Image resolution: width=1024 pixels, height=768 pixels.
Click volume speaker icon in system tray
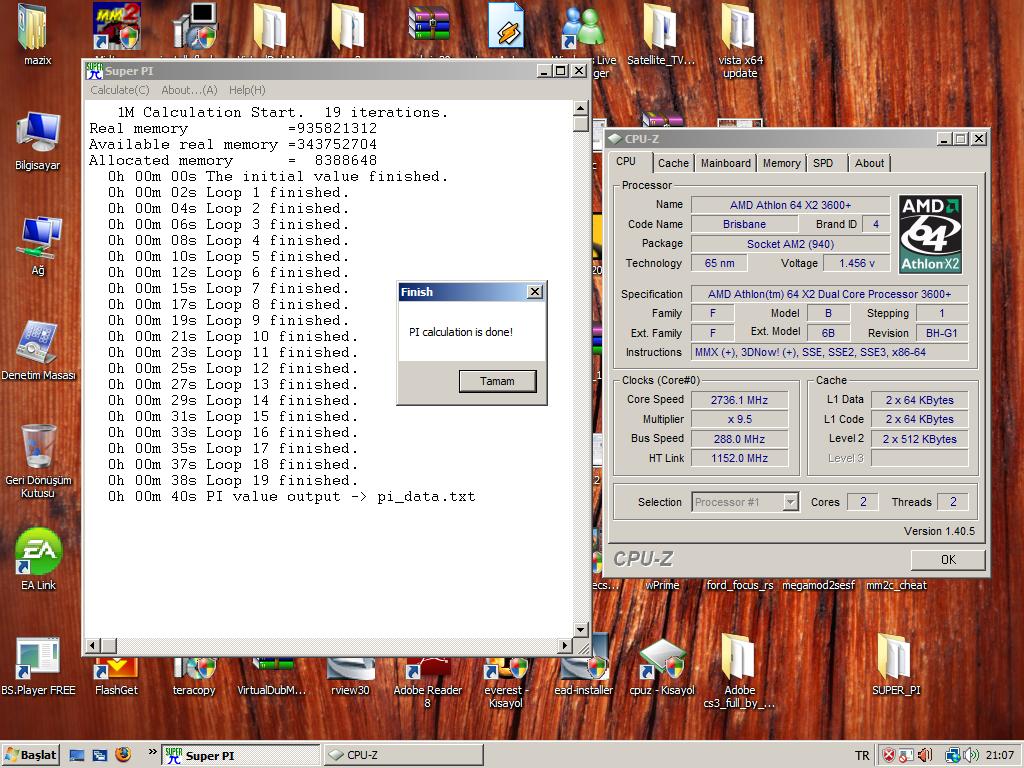click(971, 756)
